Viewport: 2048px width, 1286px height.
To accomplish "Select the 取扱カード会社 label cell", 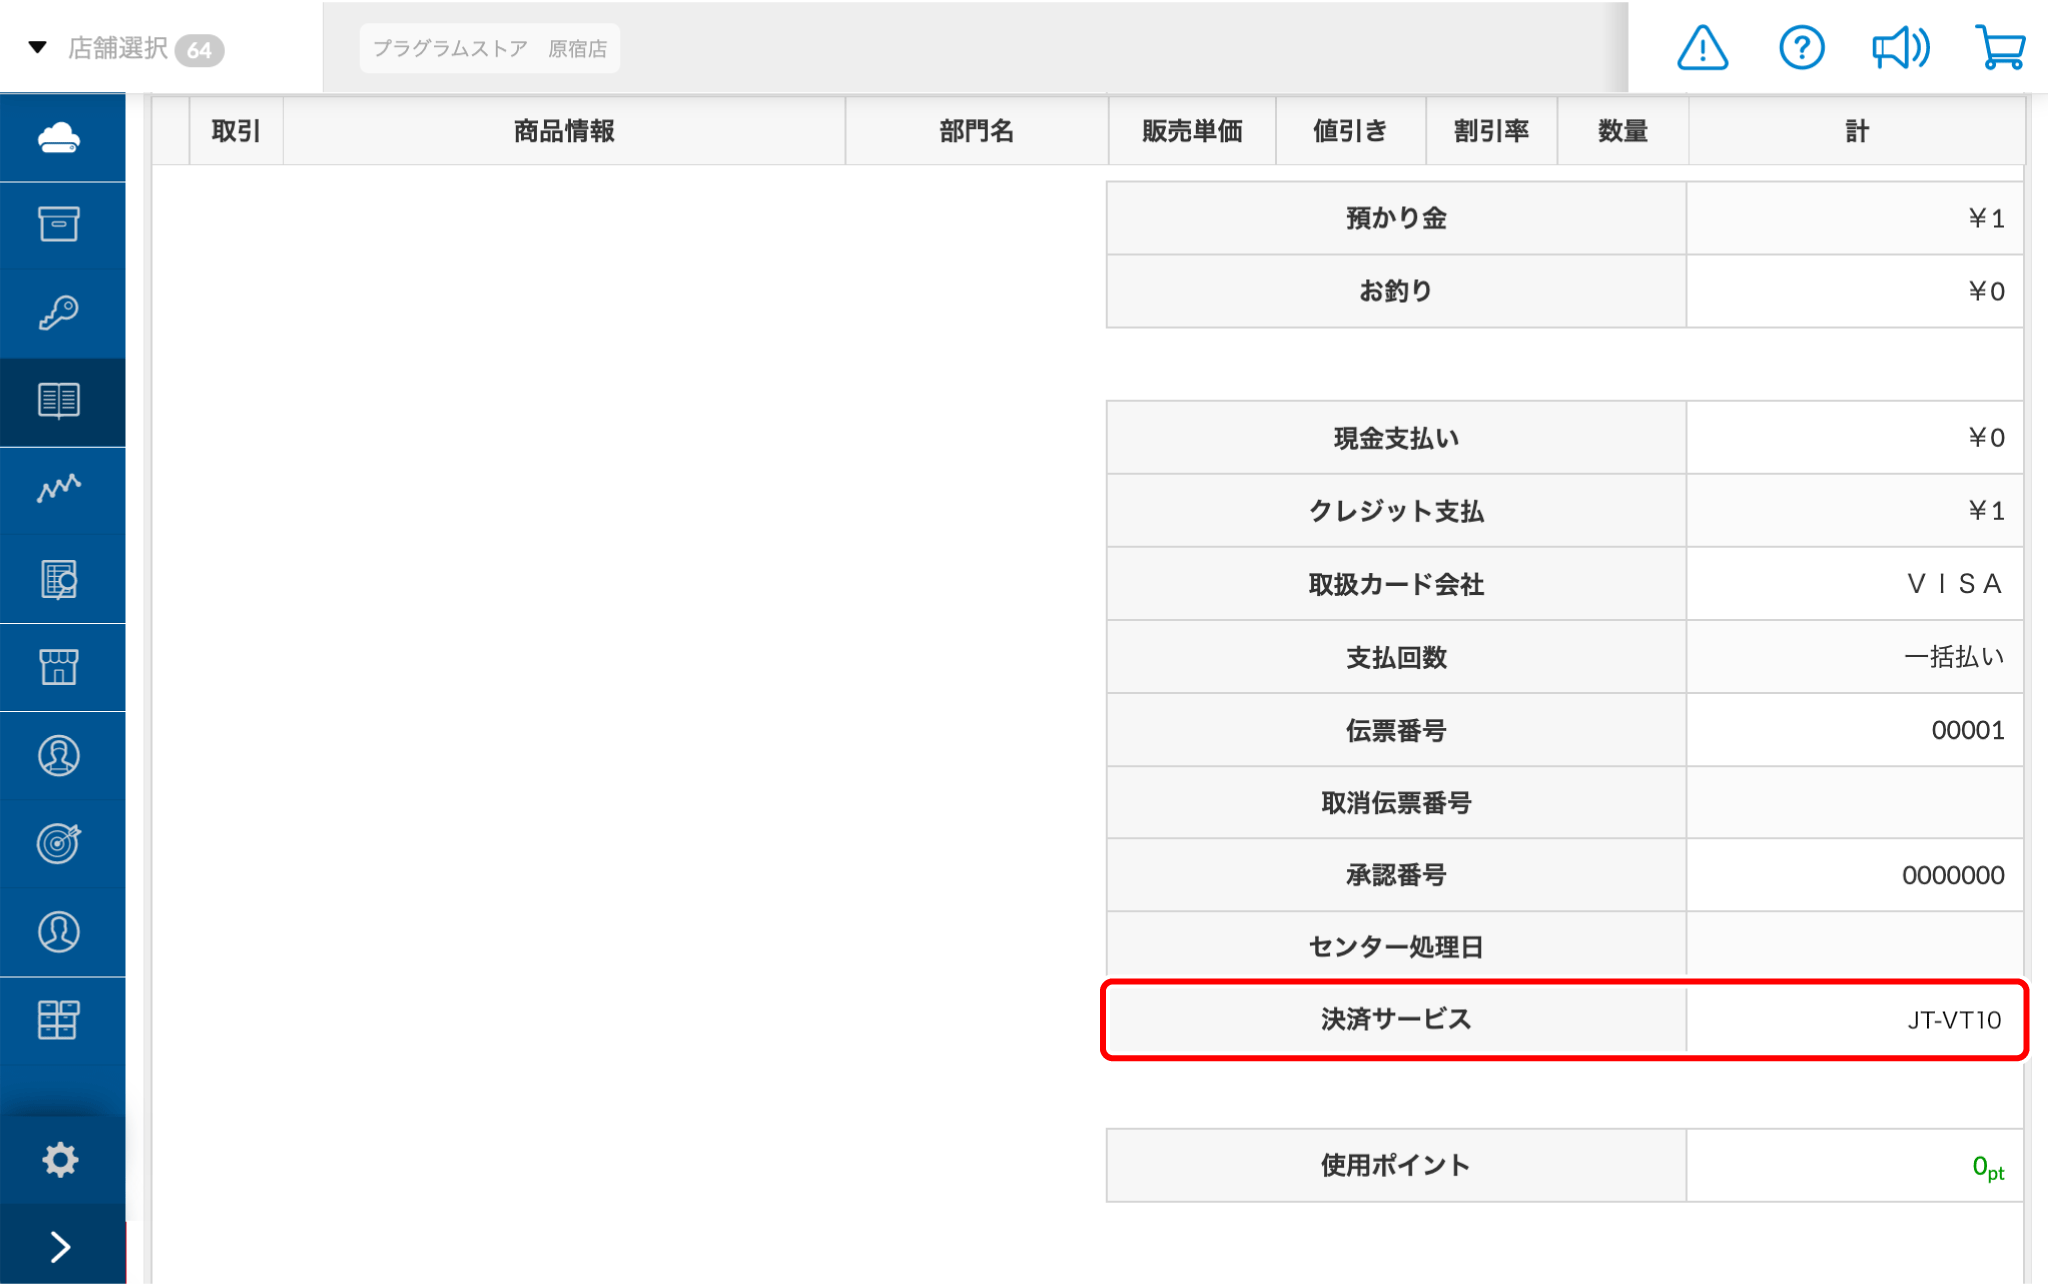I will pos(1396,584).
